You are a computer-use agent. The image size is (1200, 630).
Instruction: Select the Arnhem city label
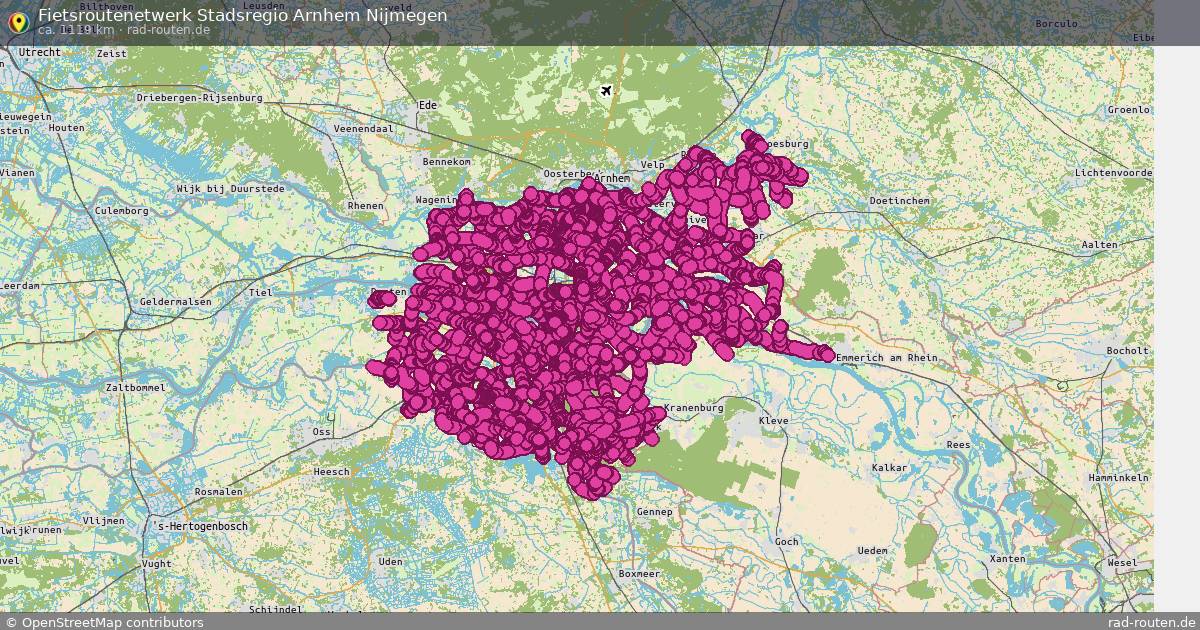tap(611, 178)
